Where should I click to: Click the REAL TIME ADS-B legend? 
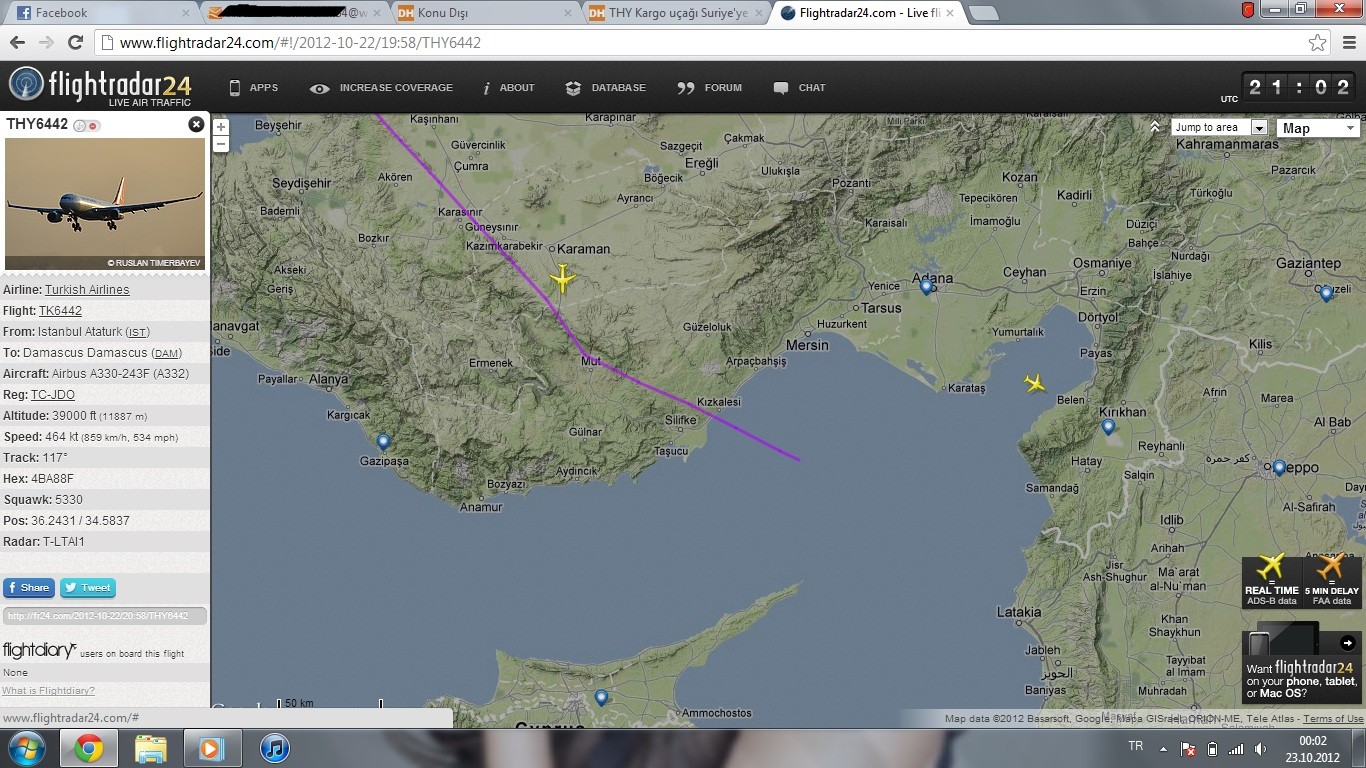click(1272, 581)
